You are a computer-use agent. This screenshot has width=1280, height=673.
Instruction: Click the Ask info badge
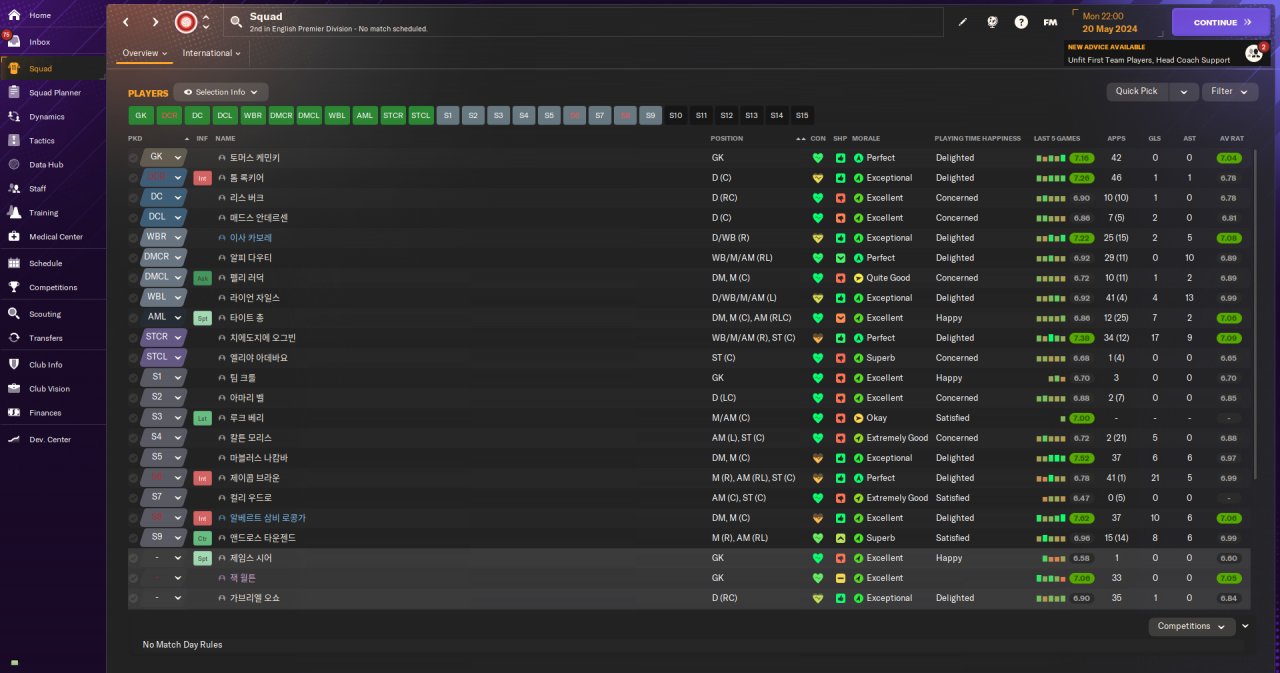[x=202, y=278]
